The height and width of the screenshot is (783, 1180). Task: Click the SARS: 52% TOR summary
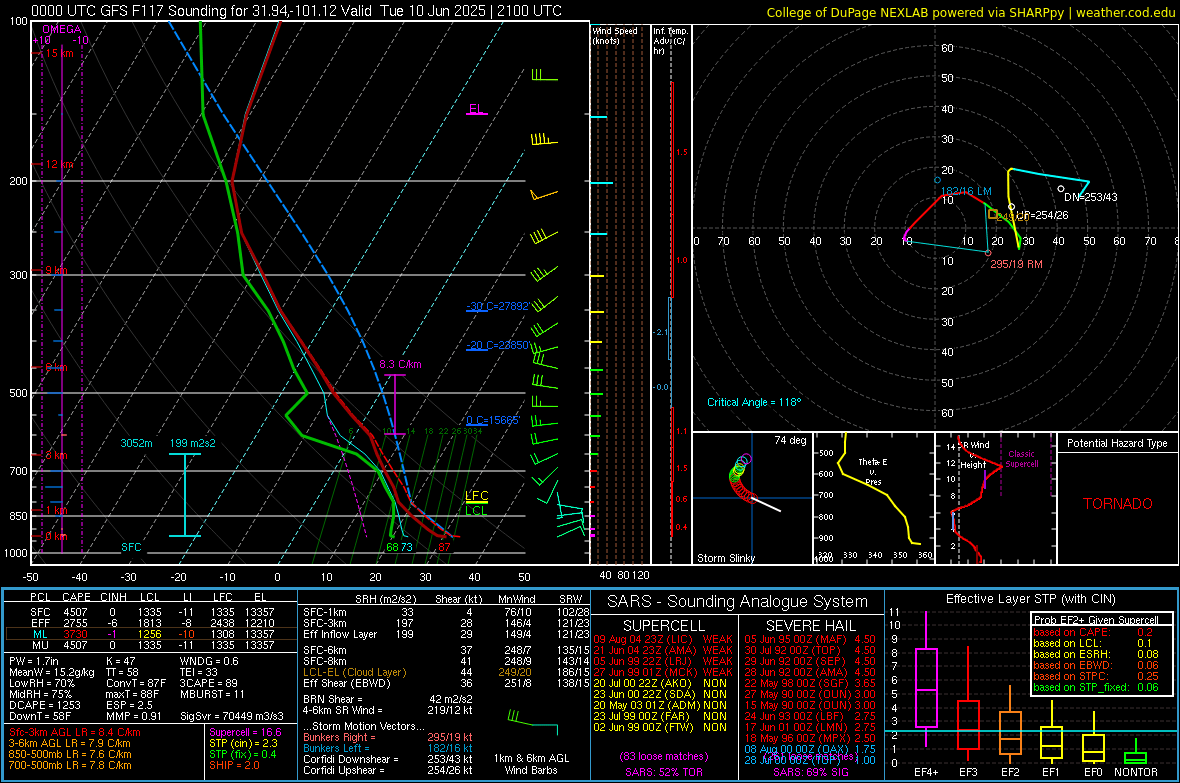663,772
